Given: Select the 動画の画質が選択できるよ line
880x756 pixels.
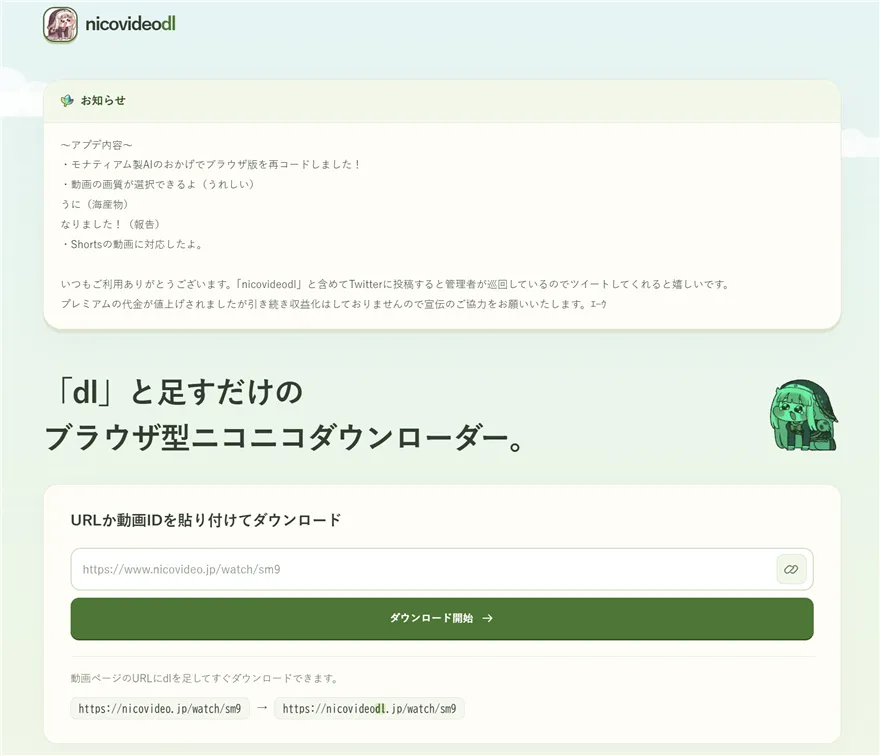Looking at the screenshot, I should 158,184.
